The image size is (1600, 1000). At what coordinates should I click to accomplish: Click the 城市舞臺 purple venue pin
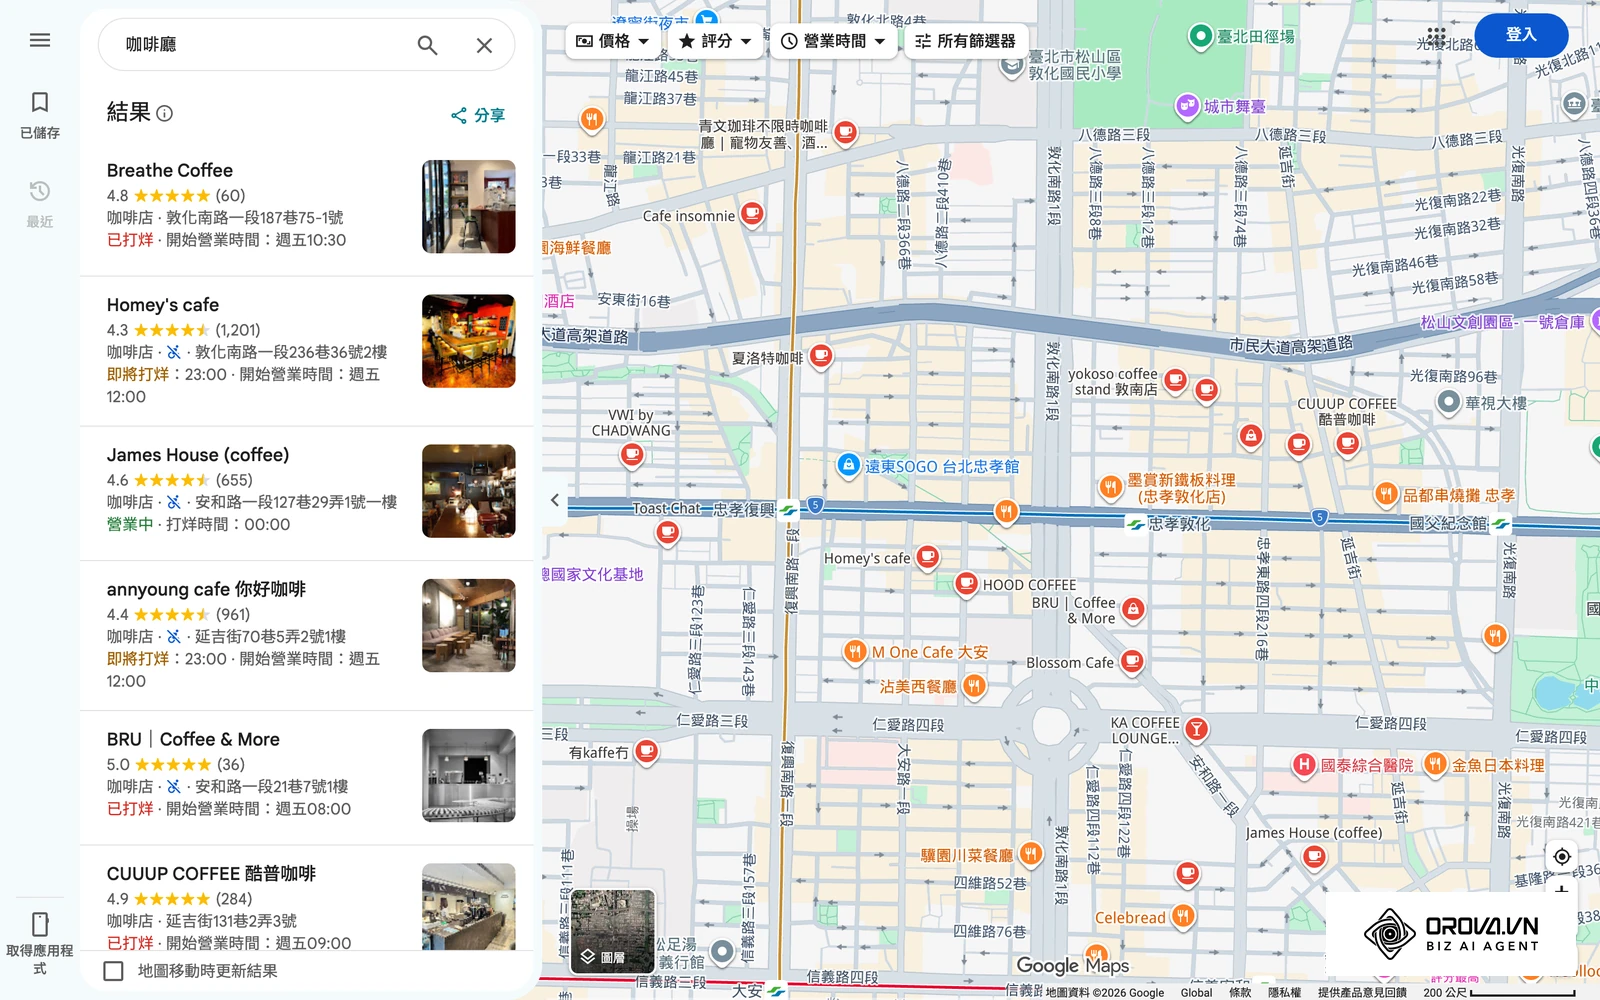pos(1187,106)
